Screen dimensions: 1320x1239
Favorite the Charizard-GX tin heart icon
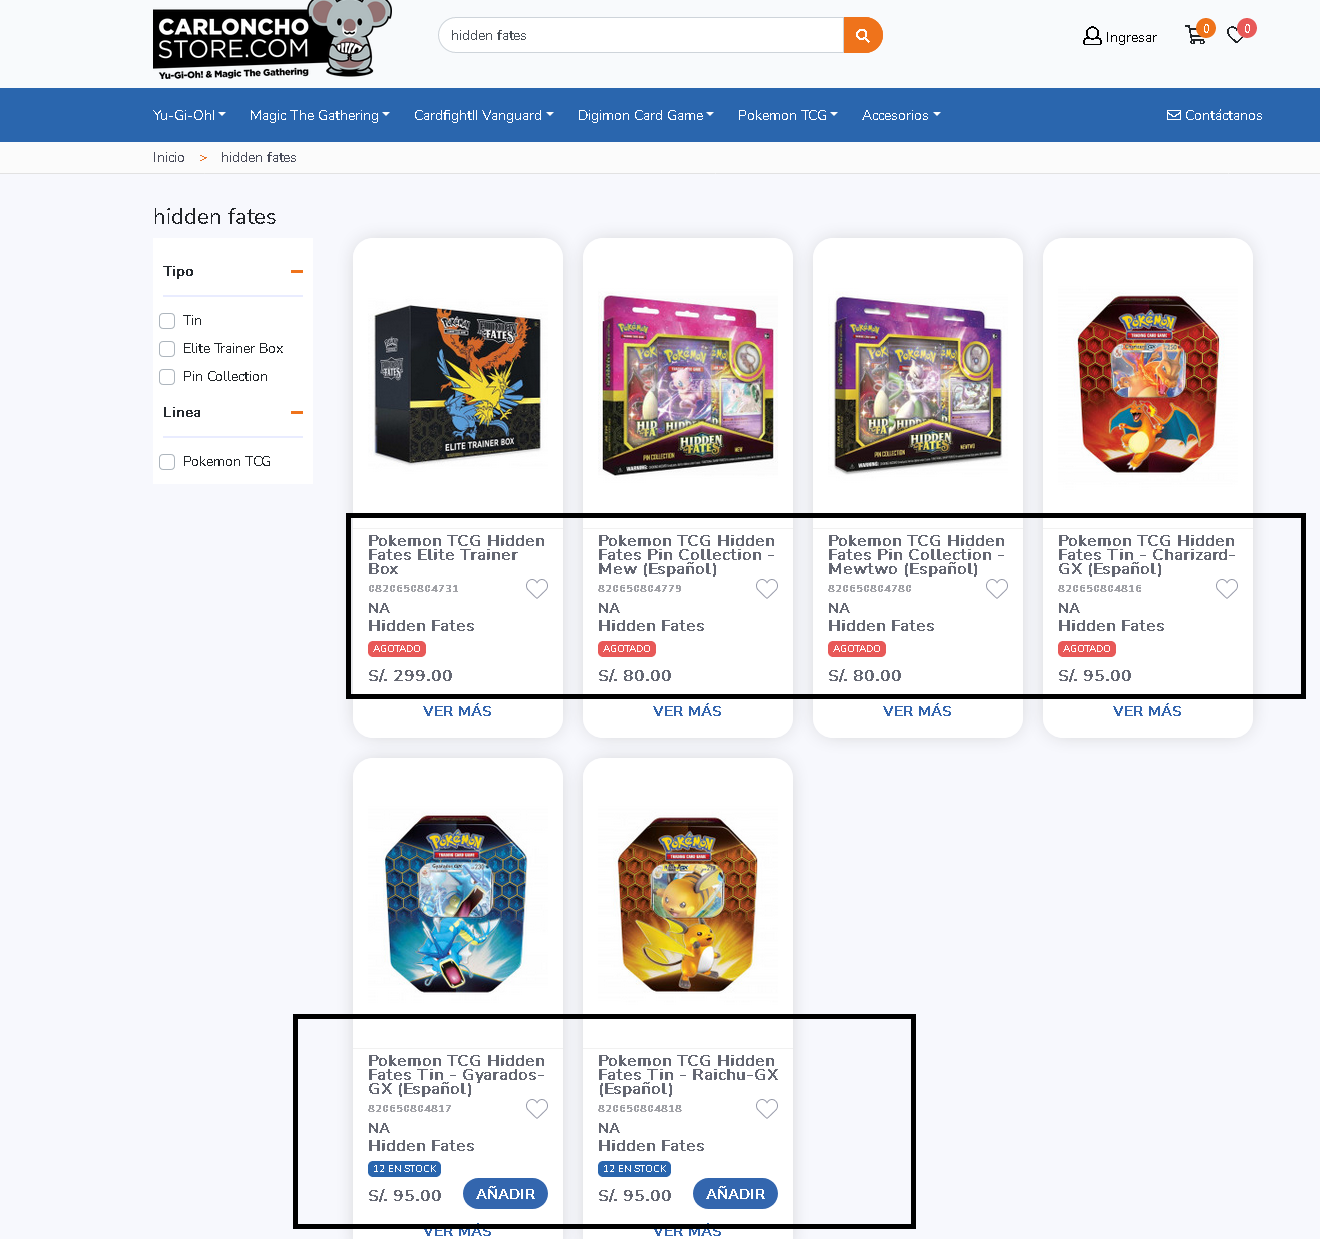click(1227, 589)
